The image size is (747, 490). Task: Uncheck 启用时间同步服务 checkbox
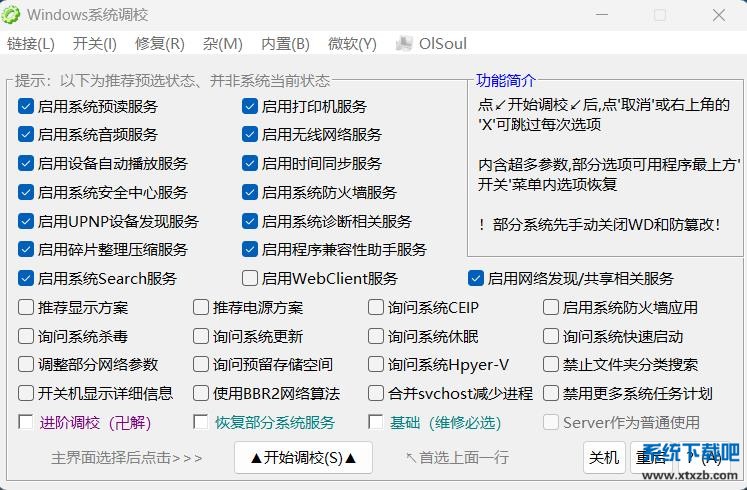point(250,163)
